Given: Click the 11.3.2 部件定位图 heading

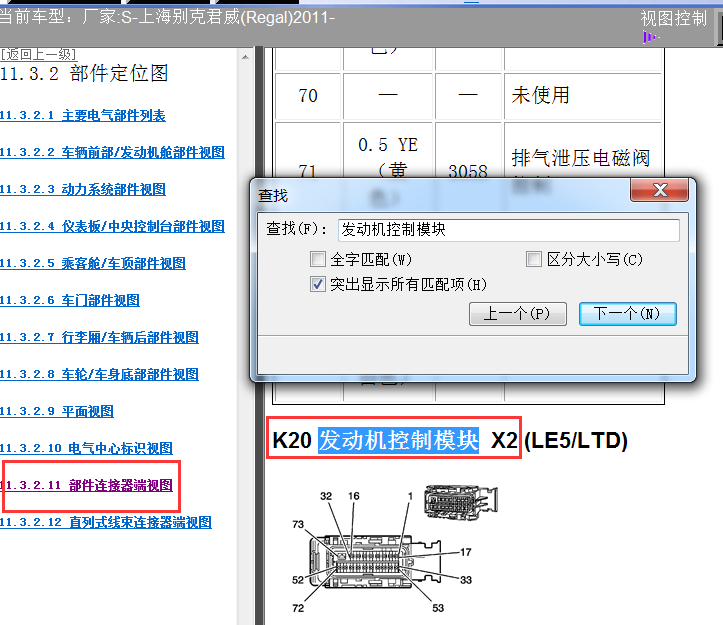Looking at the screenshot, I should (x=84, y=73).
